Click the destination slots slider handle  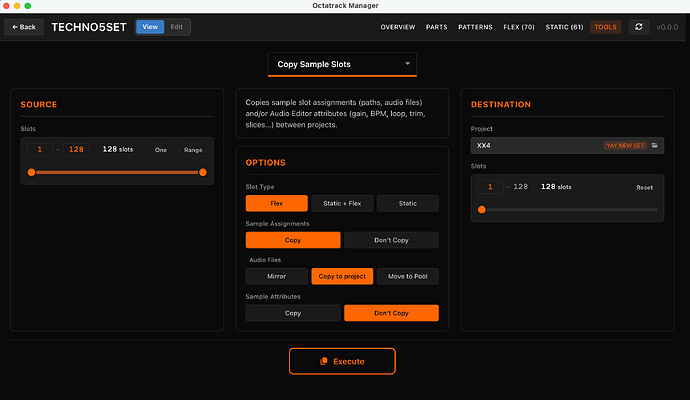point(482,209)
